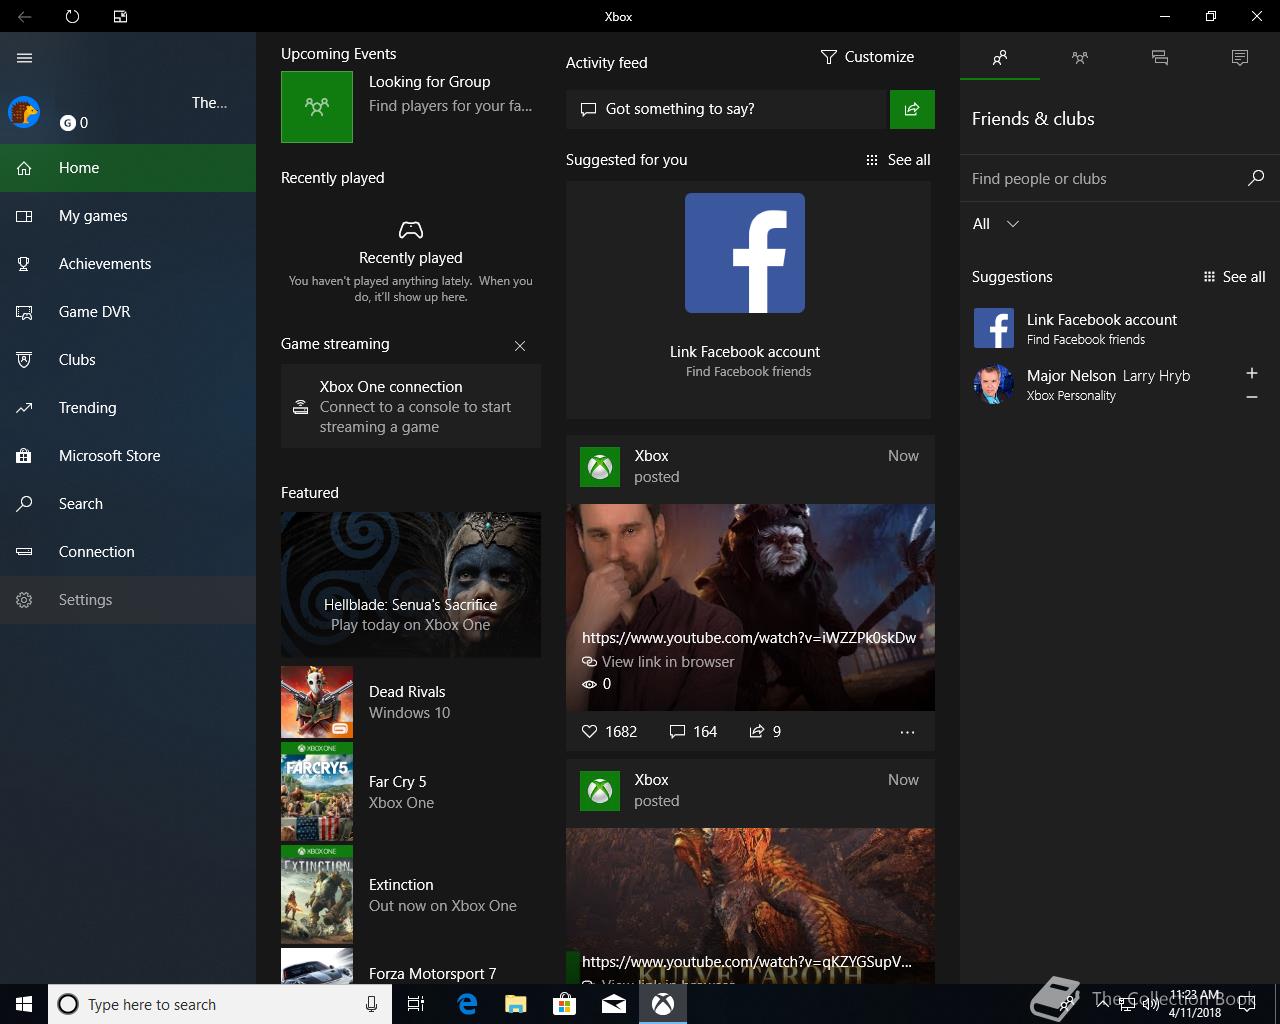Remove Major Nelson suggestion
1280x1024 pixels.
1252,397
